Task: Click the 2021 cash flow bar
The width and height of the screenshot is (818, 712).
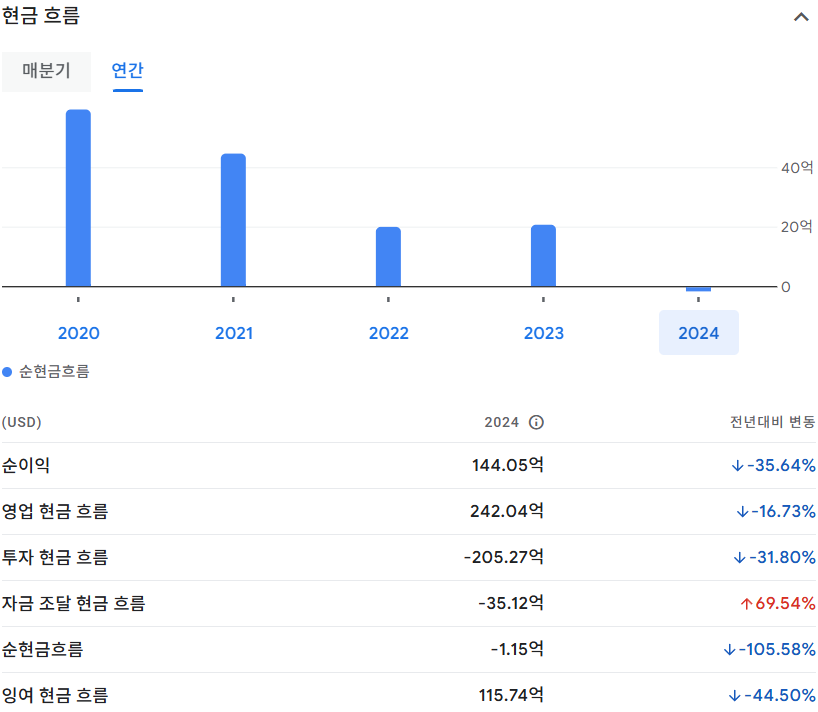Action: 233,220
